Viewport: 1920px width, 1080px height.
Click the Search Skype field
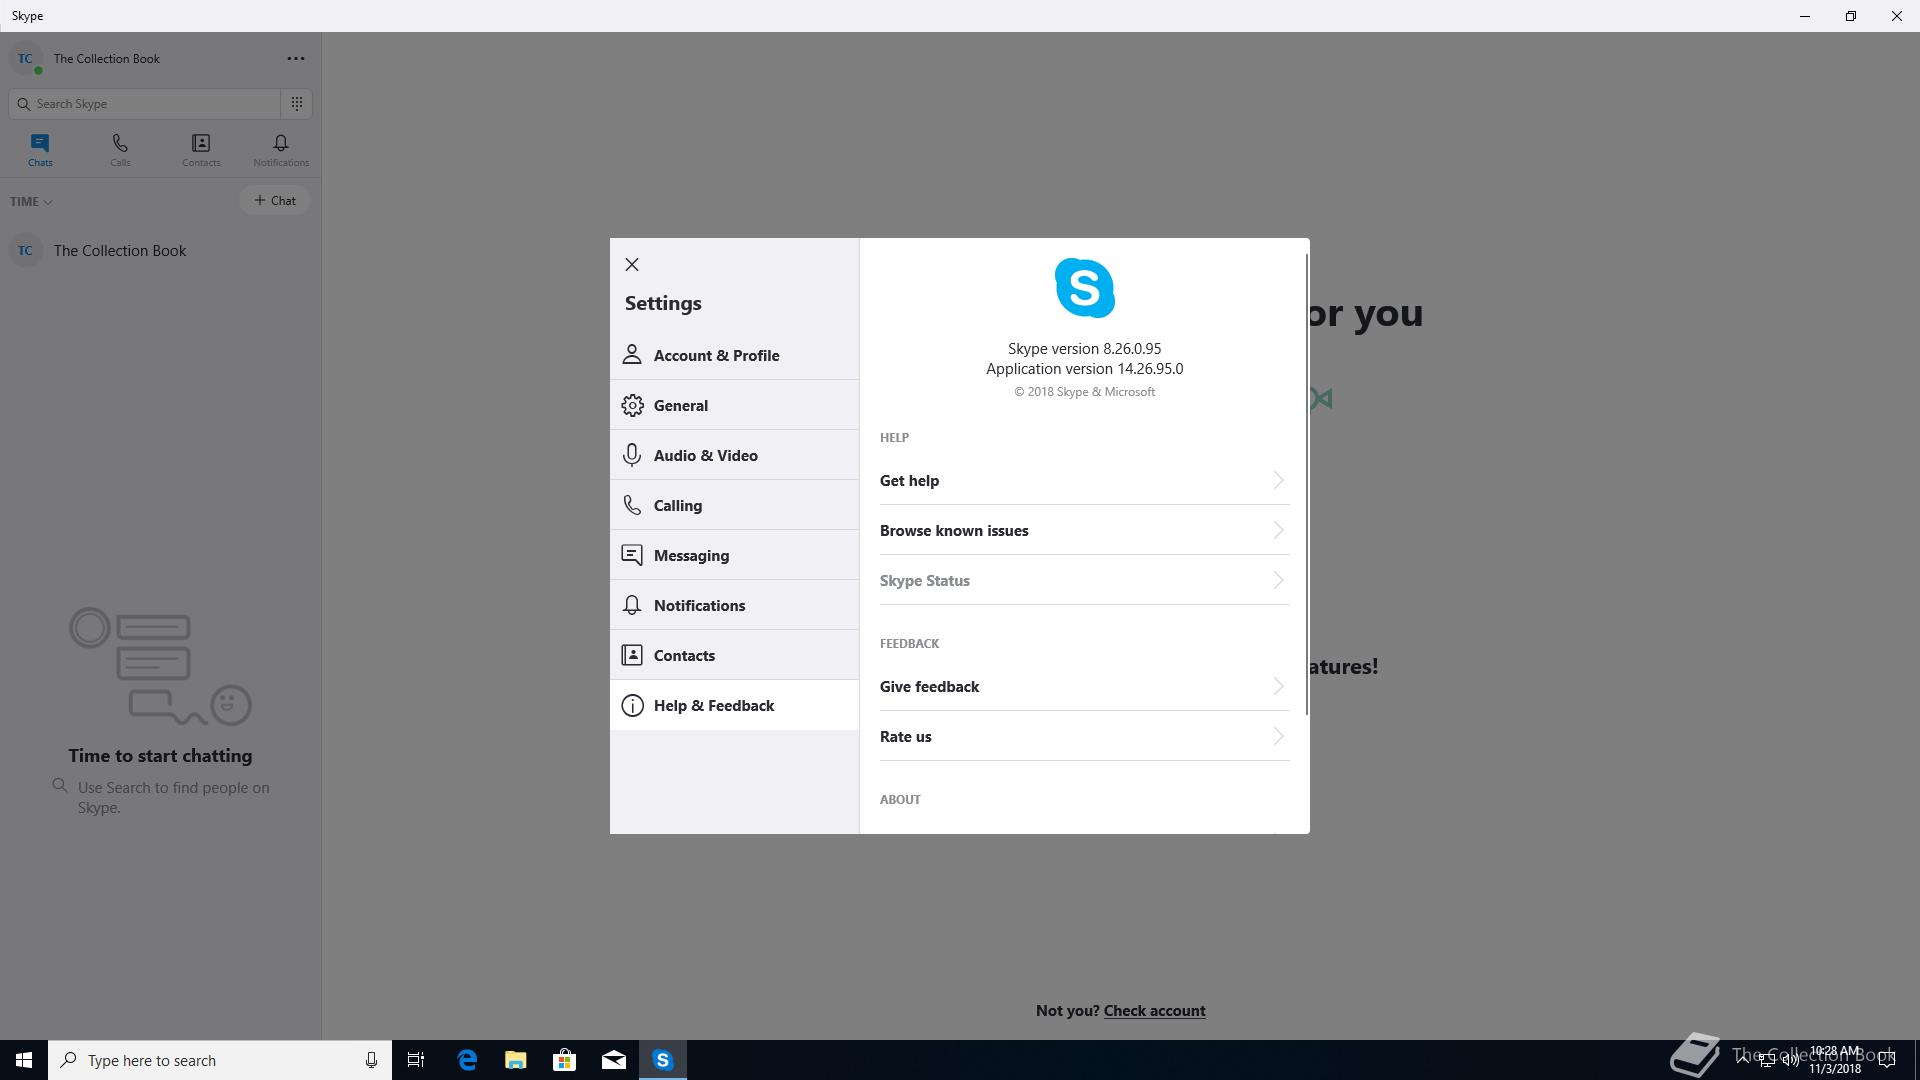point(145,104)
